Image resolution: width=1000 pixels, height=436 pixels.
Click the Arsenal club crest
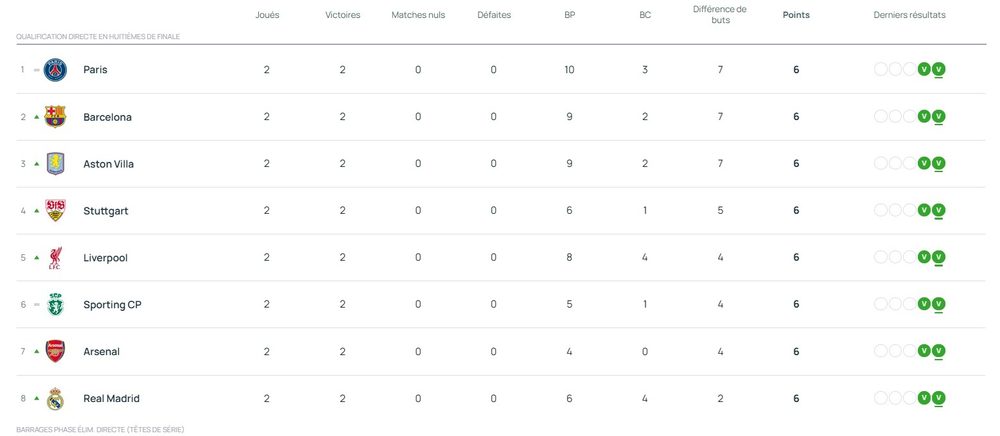[x=55, y=351]
